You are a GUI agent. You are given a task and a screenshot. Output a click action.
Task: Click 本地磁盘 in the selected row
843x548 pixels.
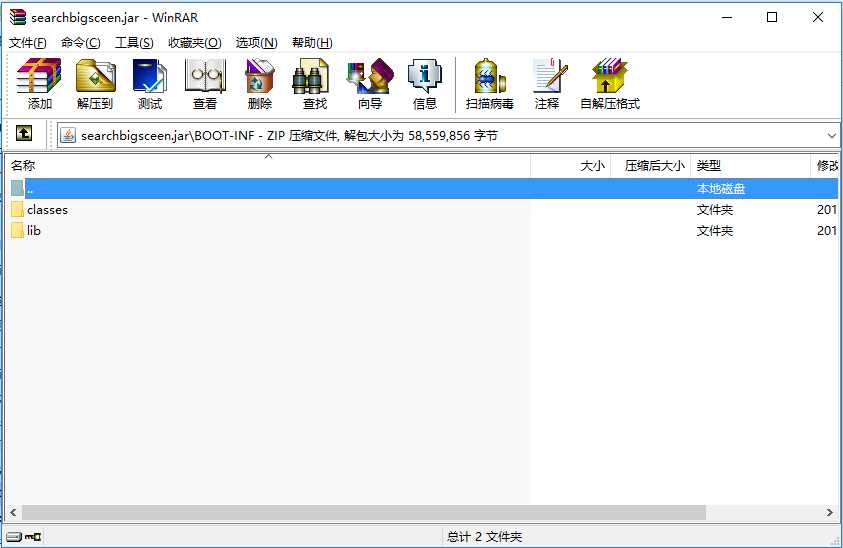coord(721,189)
